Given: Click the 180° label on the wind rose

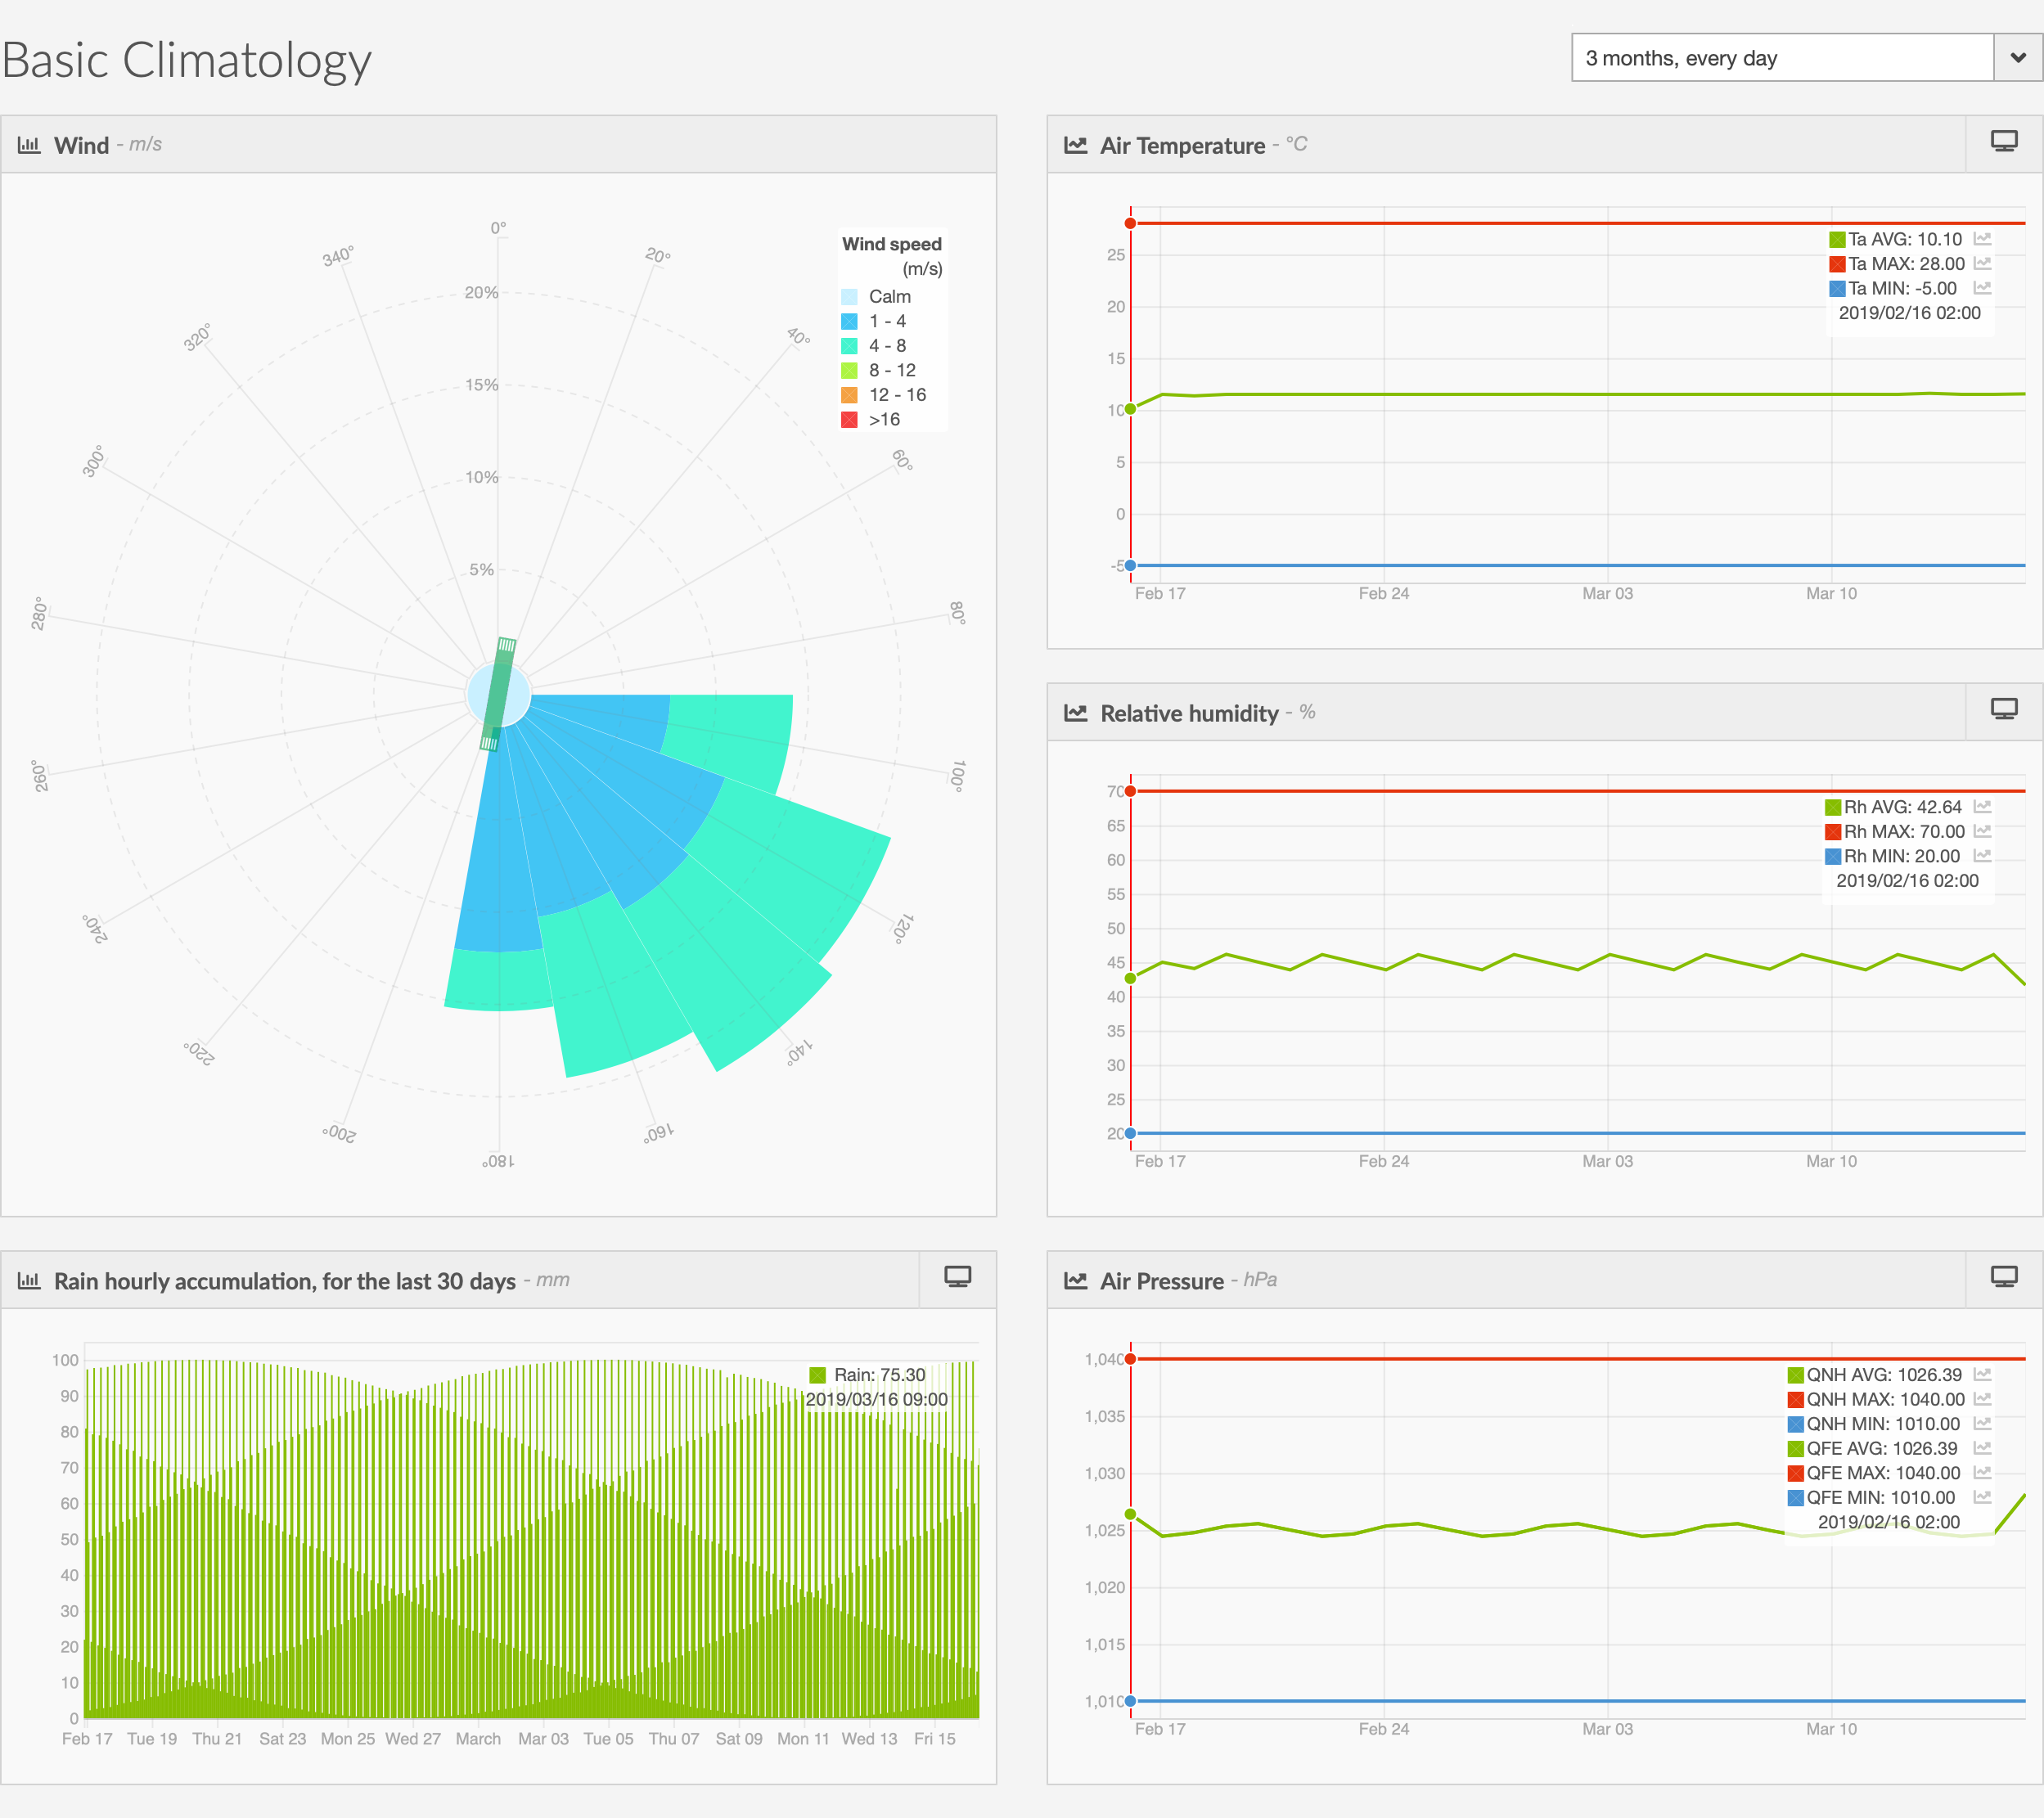Looking at the screenshot, I should [x=499, y=1161].
